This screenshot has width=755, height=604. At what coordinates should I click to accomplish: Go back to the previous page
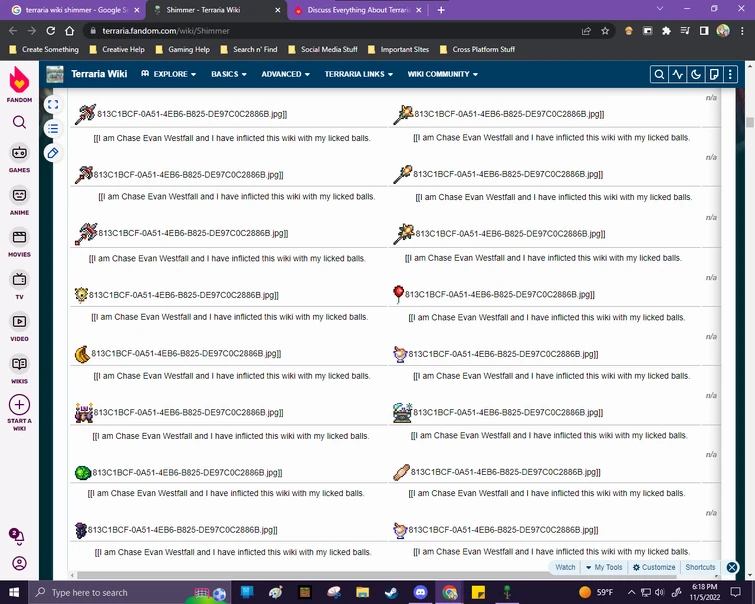(13, 31)
